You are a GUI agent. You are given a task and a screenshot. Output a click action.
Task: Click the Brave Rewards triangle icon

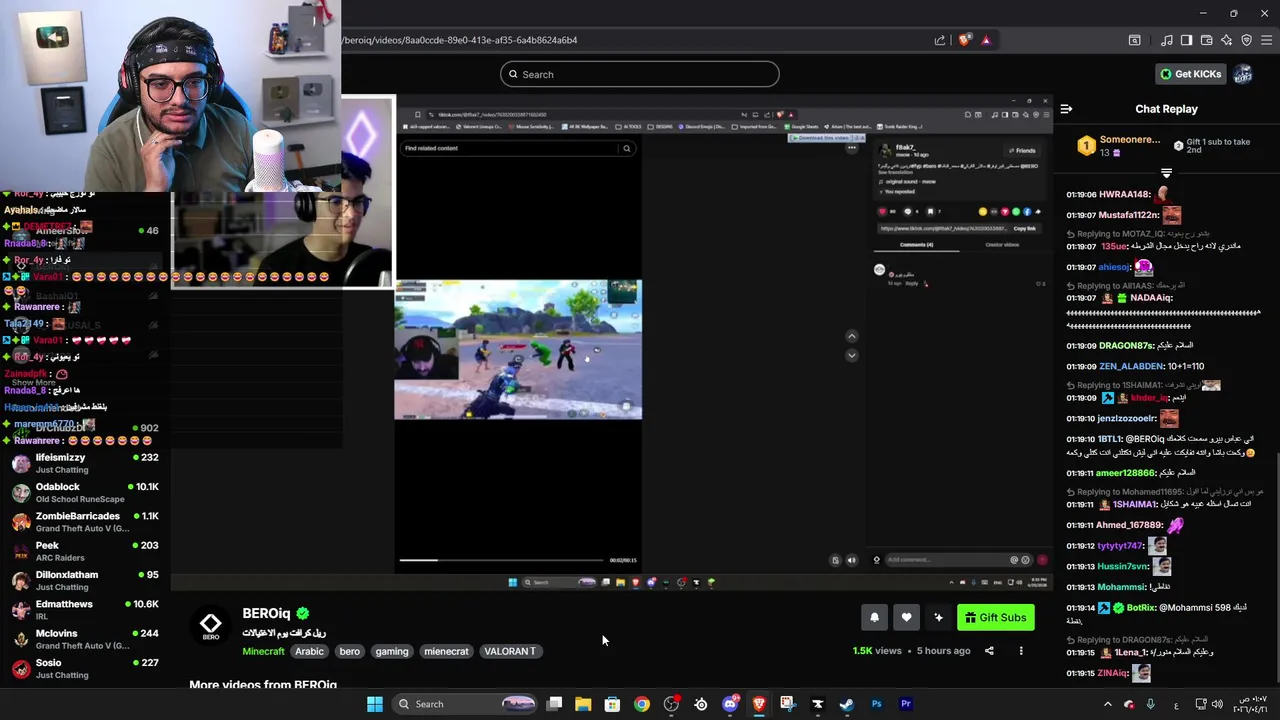(x=986, y=40)
